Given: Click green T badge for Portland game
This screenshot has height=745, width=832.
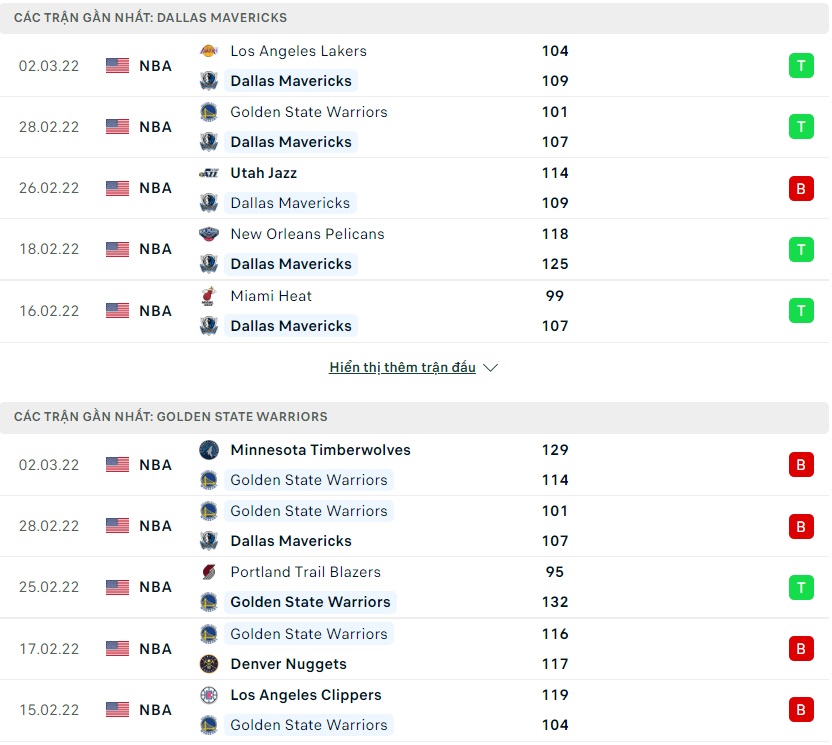Looking at the screenshot, I should [801, 587].
